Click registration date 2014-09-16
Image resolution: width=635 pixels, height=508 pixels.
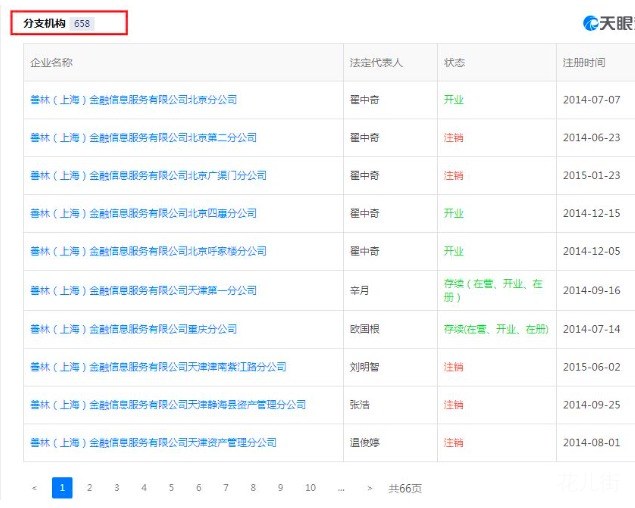point(592,290)
